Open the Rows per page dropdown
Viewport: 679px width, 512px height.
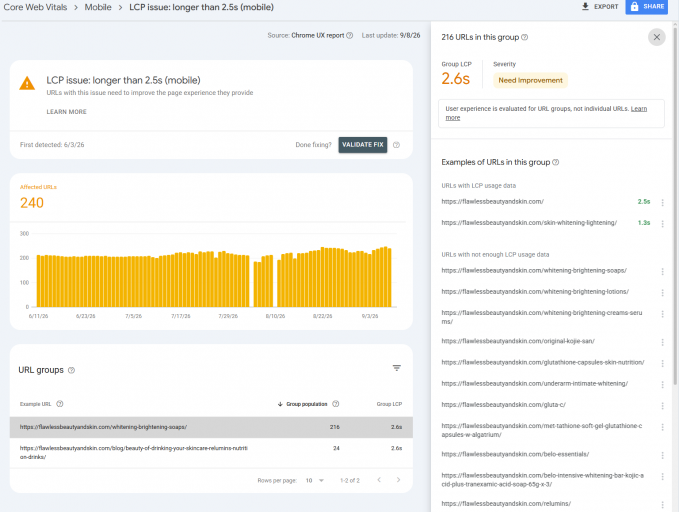click(315, 480)
